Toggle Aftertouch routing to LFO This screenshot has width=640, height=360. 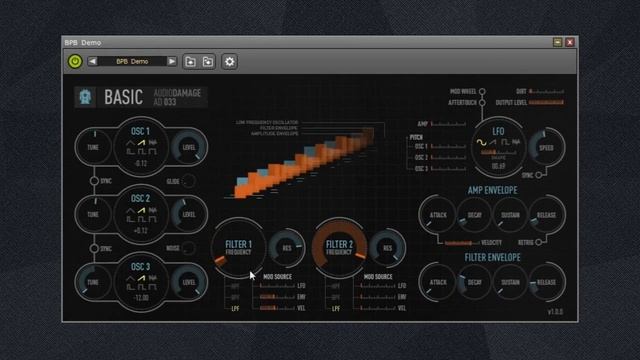tap(482, 102)
